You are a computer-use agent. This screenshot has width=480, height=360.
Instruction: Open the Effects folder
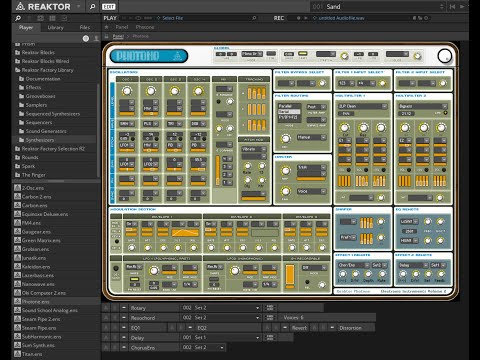[33, 87]
